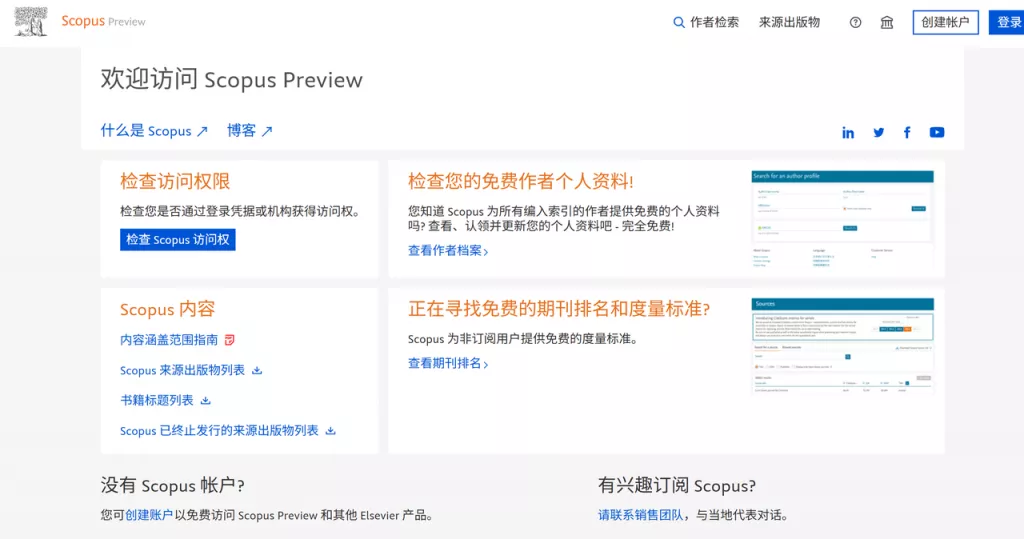Open the YouTube icon link

pos(937,132)
